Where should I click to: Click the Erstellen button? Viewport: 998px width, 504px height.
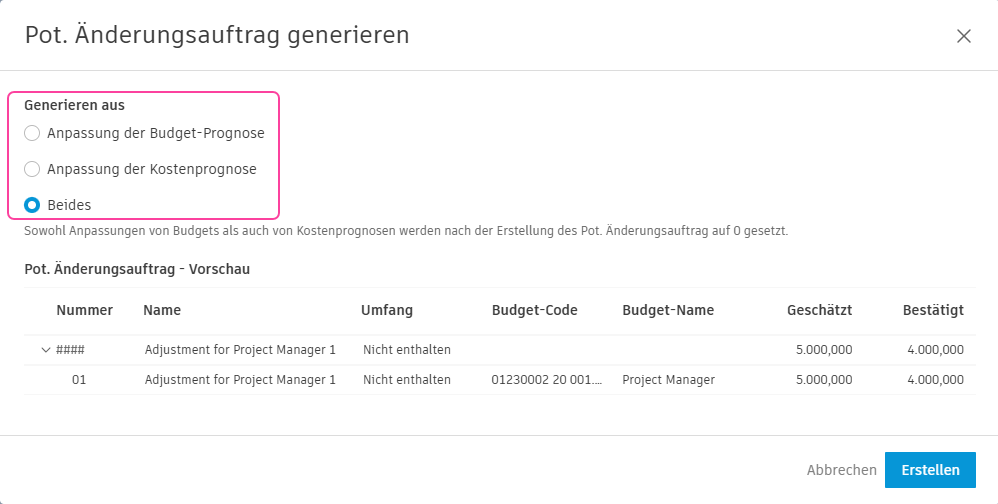[x=930, y=470]
